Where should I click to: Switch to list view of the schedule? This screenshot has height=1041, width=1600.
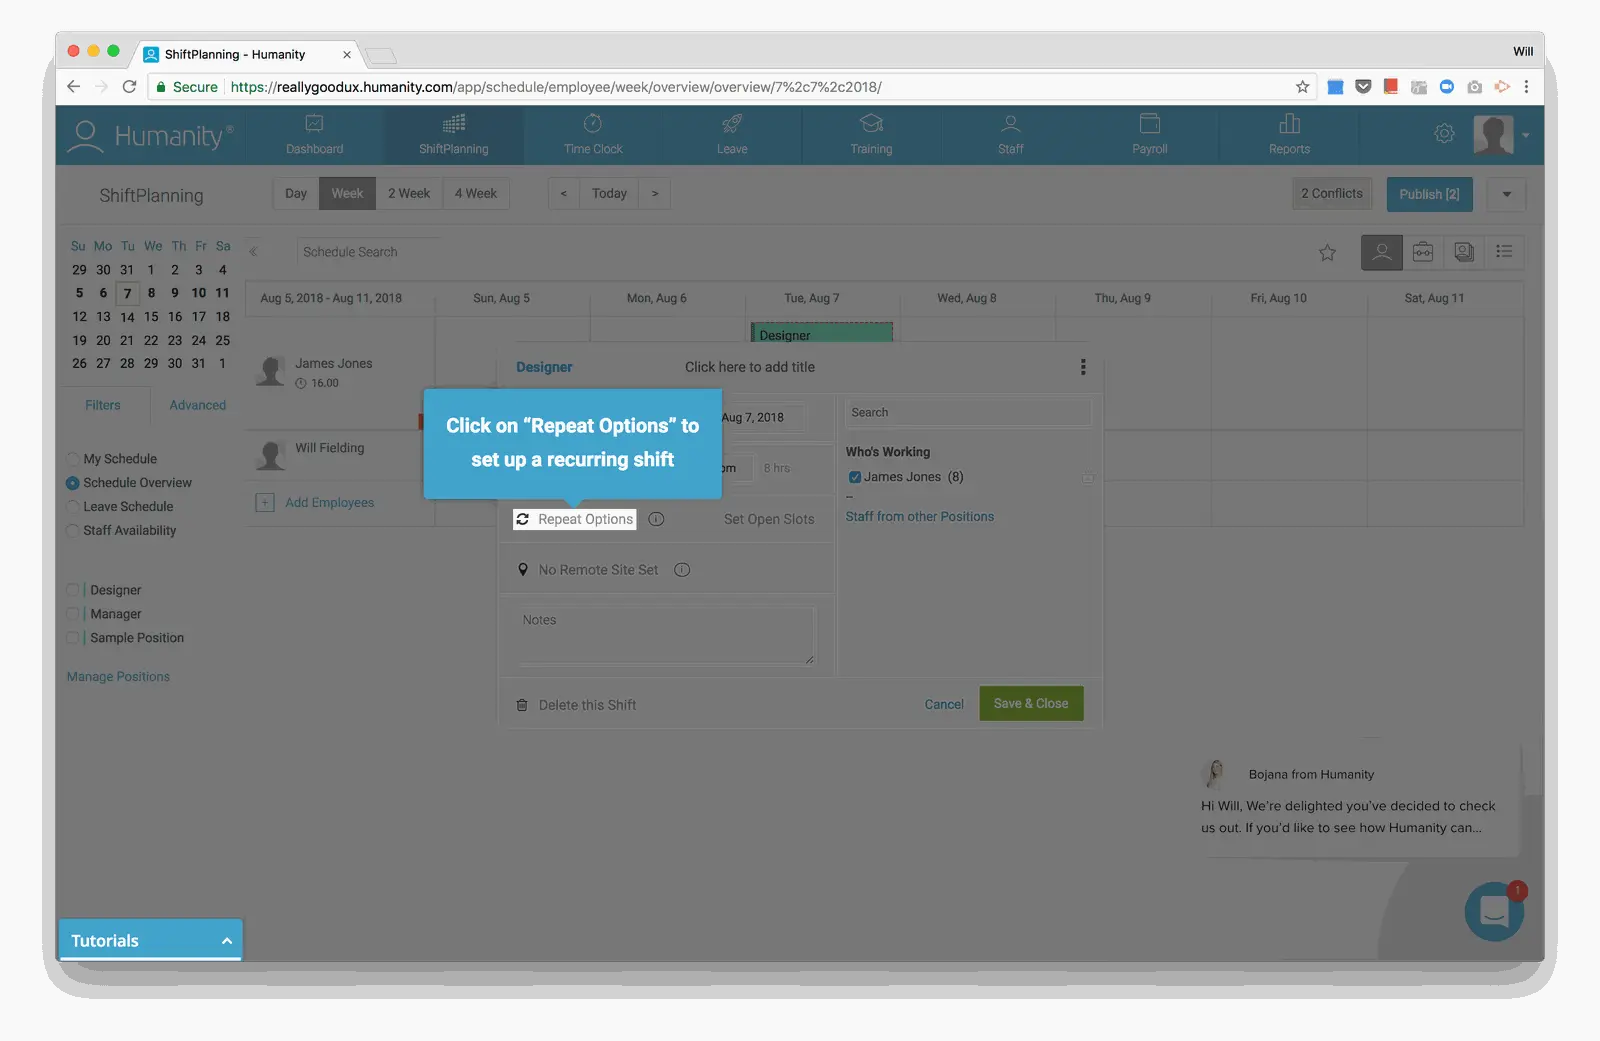pyautogui.click(x=1504, y=252)
